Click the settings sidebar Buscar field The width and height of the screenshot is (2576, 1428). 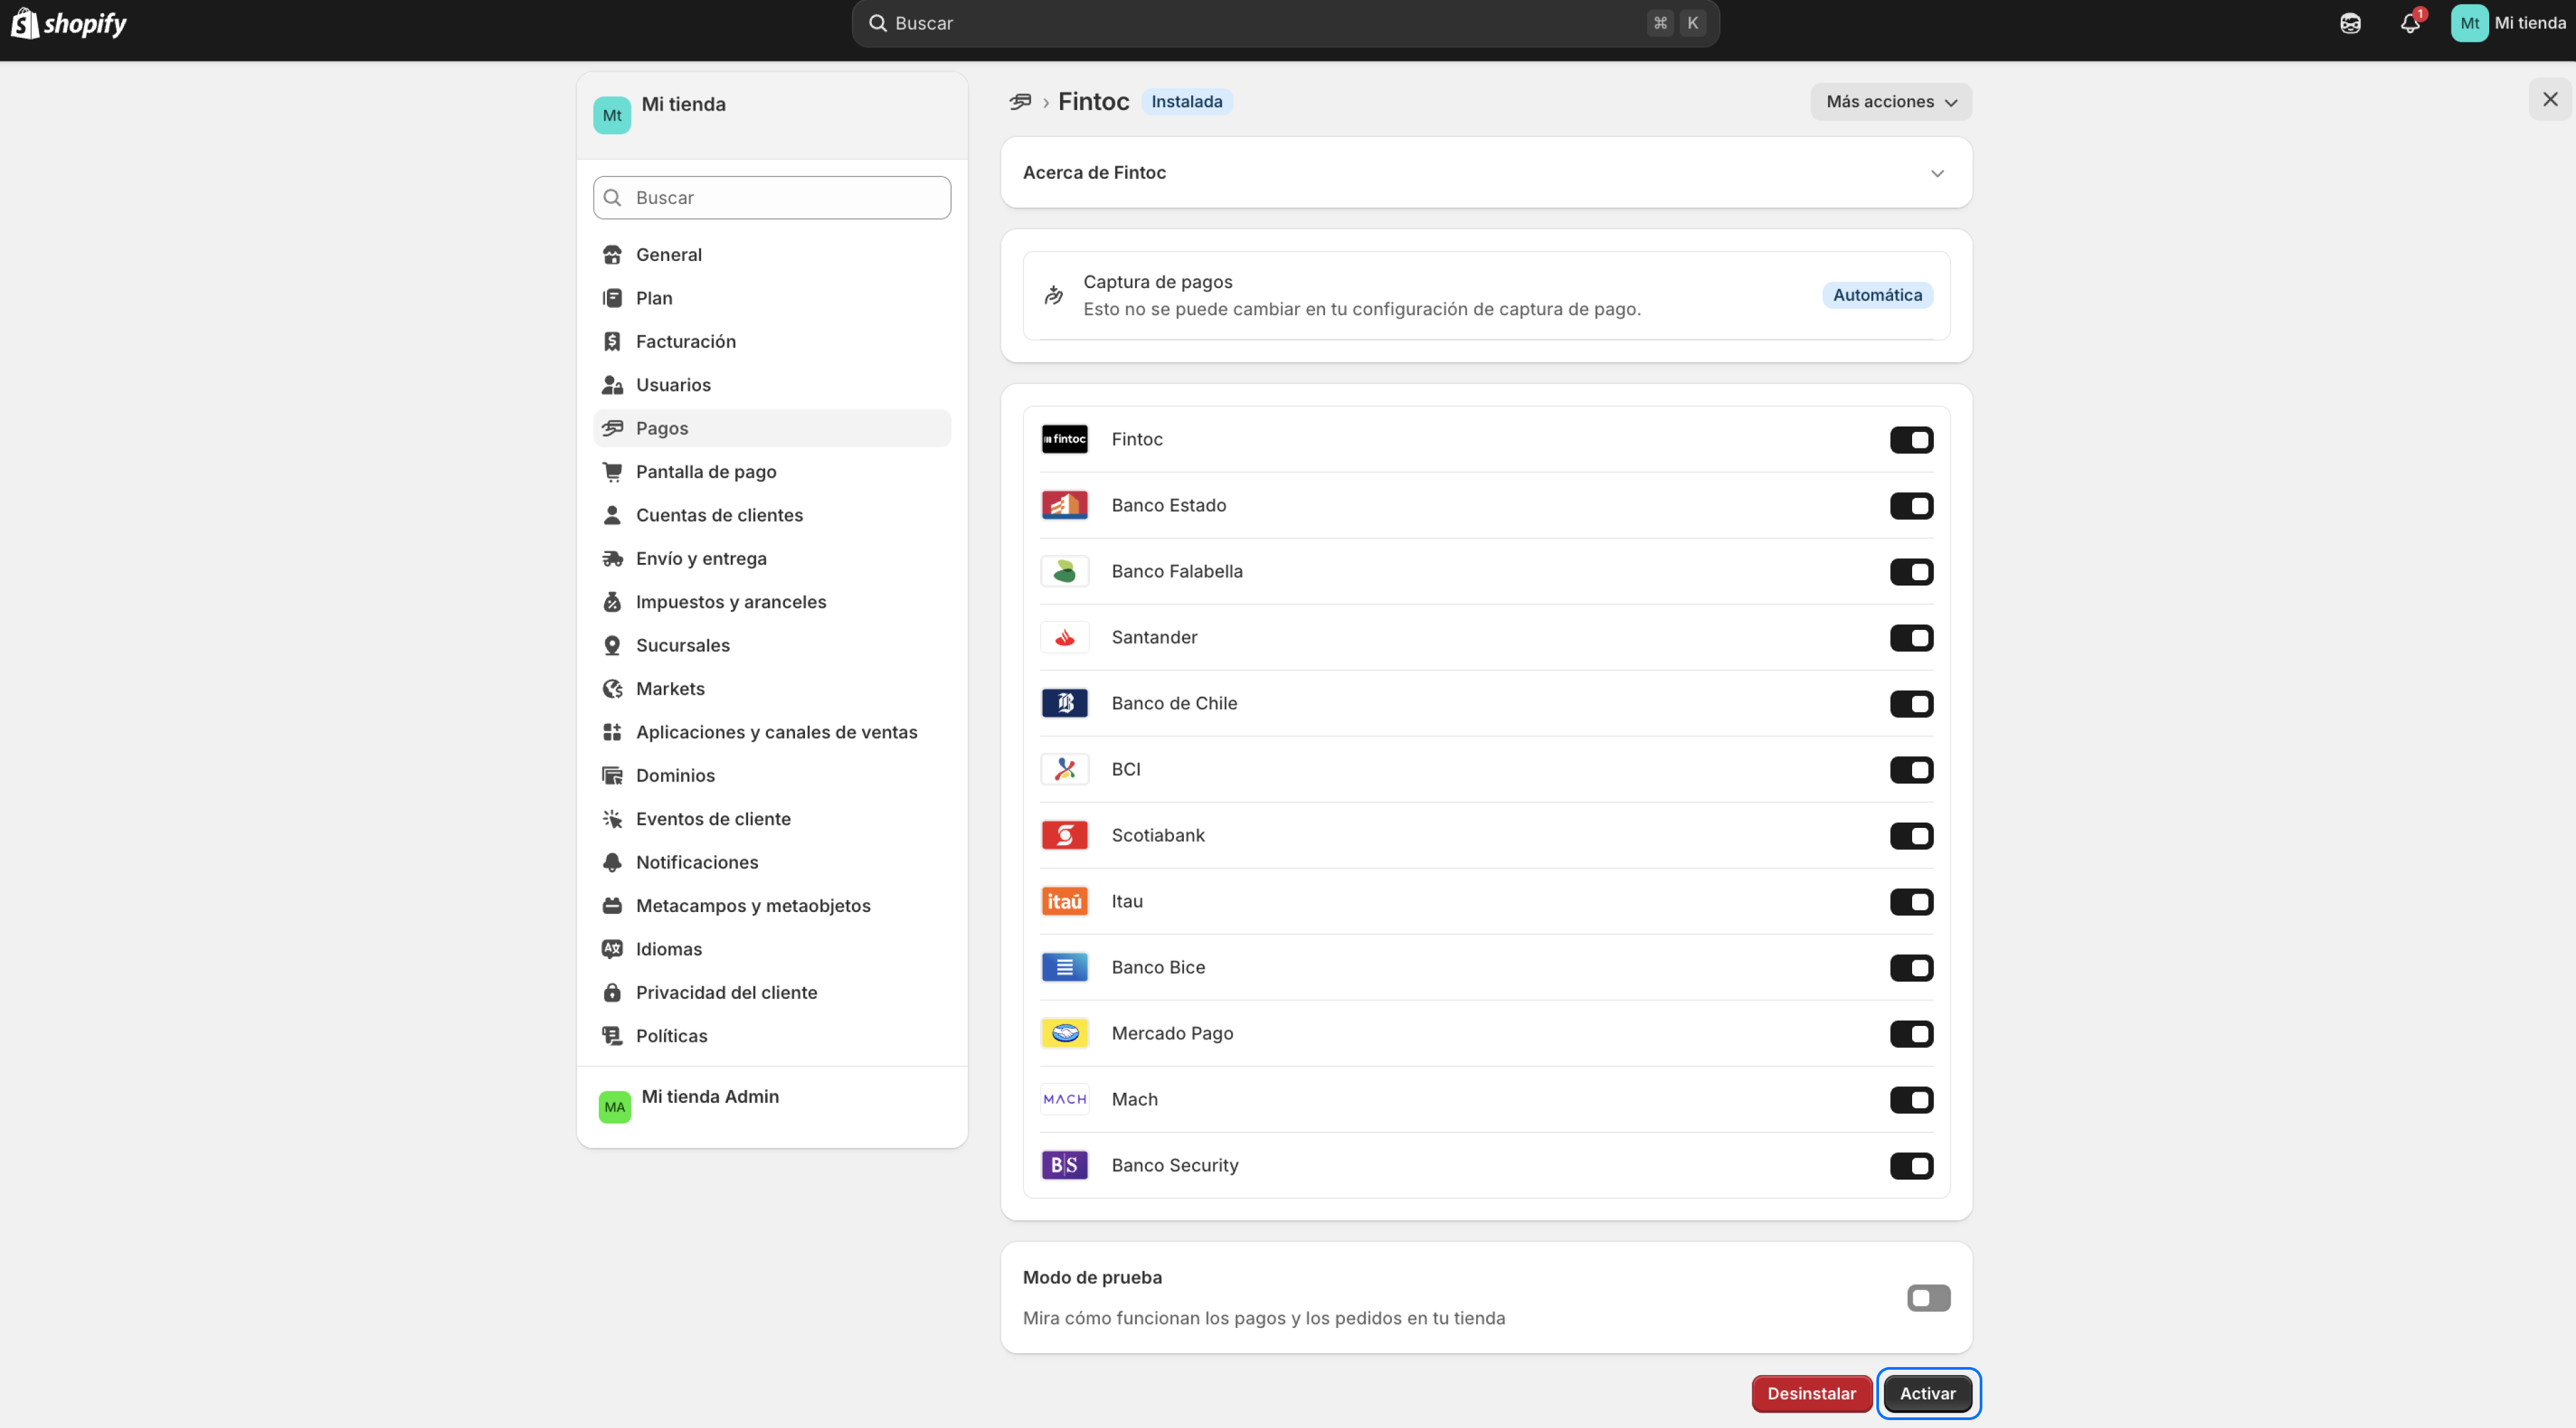coord(772,198)
